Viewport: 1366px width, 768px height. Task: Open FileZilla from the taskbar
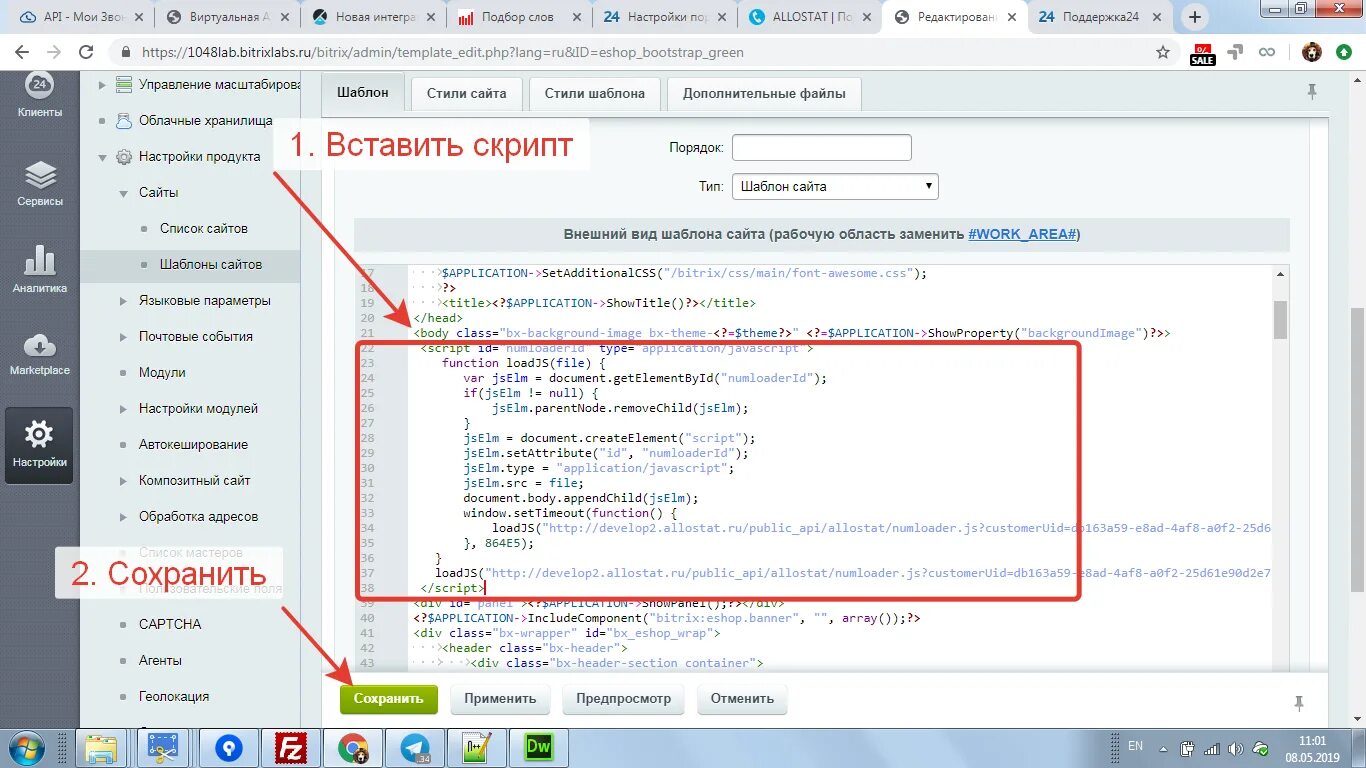click(x=291, y=748)
